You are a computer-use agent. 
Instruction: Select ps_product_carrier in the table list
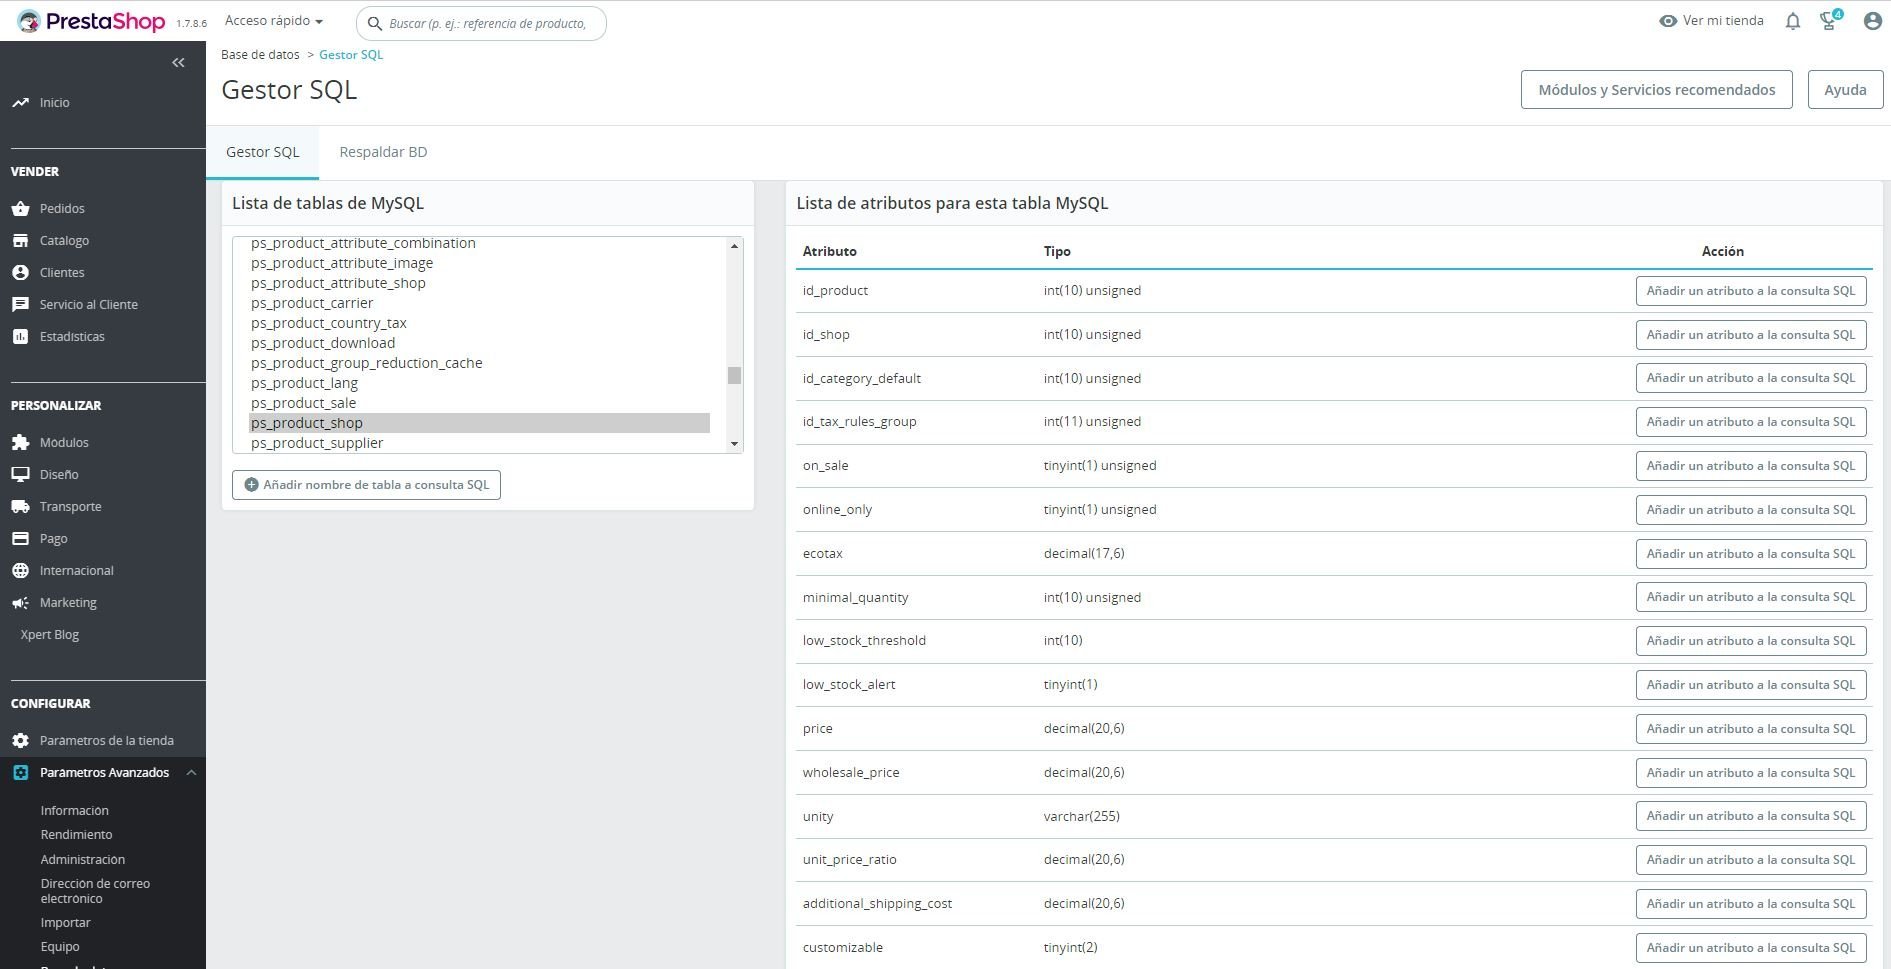[x=479, y=303]
